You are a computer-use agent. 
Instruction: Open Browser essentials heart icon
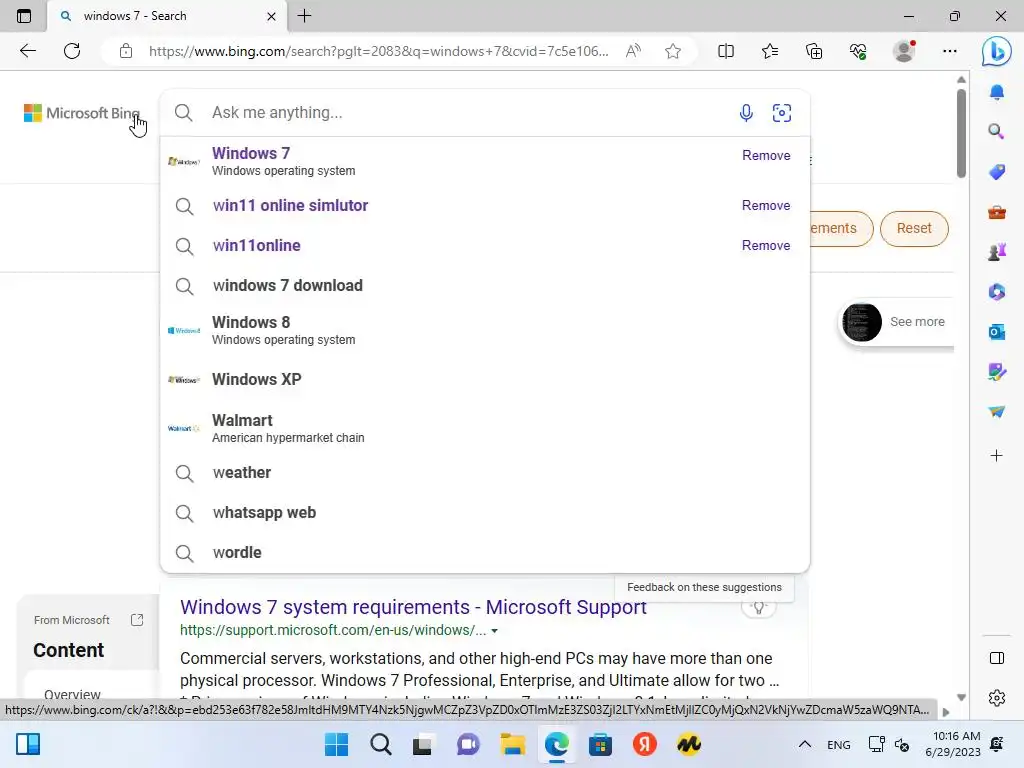[x=858, y=51]
